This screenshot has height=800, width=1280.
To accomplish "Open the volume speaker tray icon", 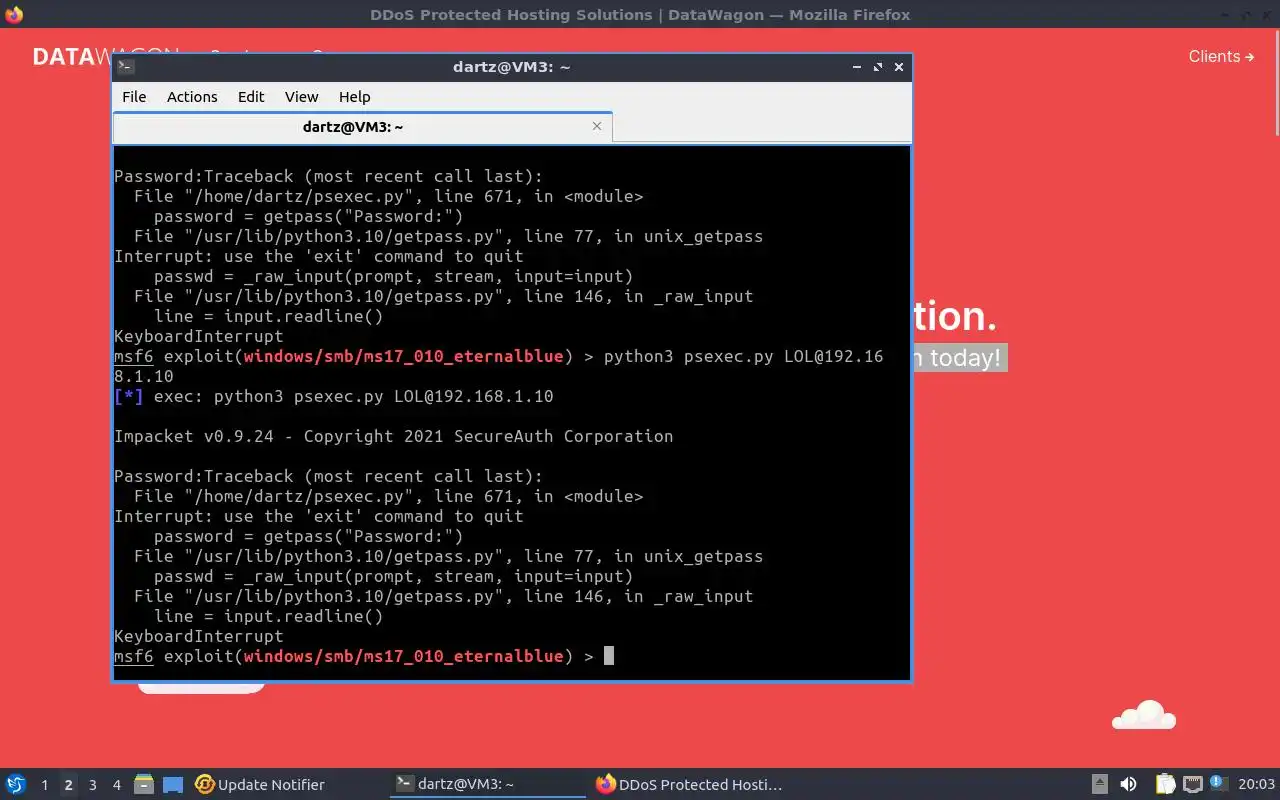I will coord(1128,784).
